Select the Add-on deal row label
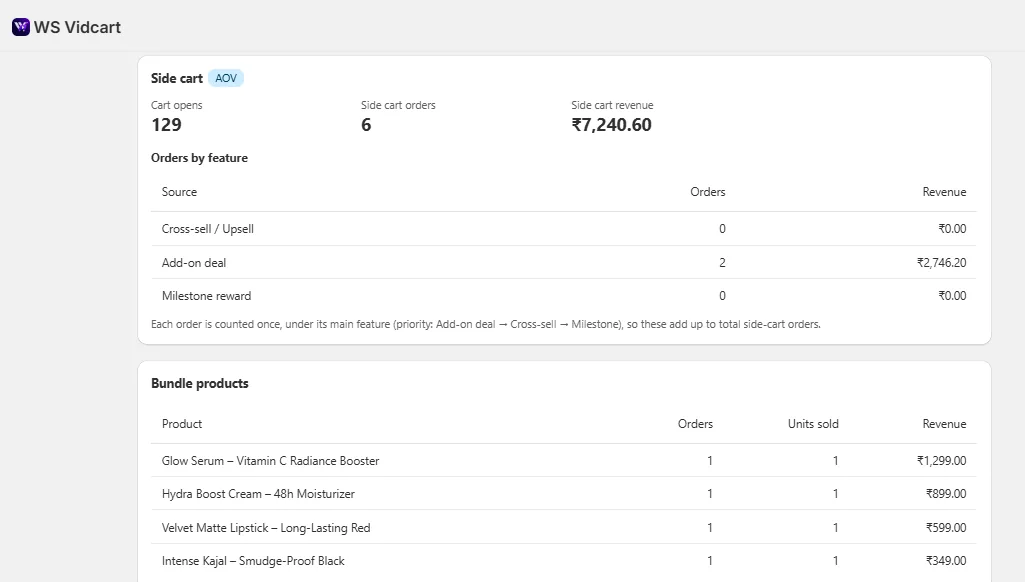This screenshot has width=1025, height=582. coord(193,263)
